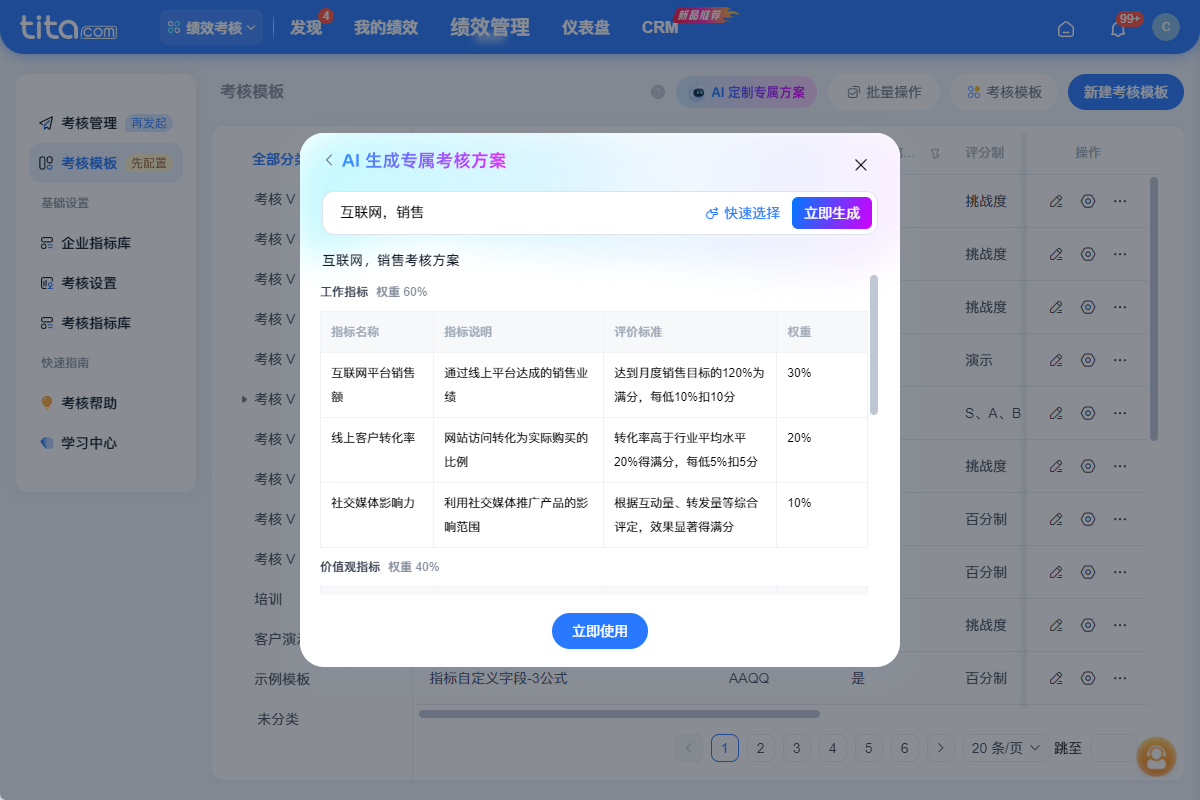Close the AI 生成专属考核方案 dialog

point(861,165)
